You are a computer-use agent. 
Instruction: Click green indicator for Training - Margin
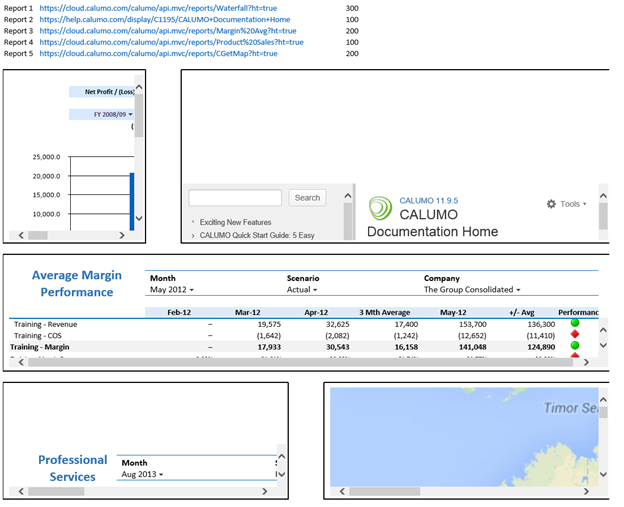coord(575,345)
